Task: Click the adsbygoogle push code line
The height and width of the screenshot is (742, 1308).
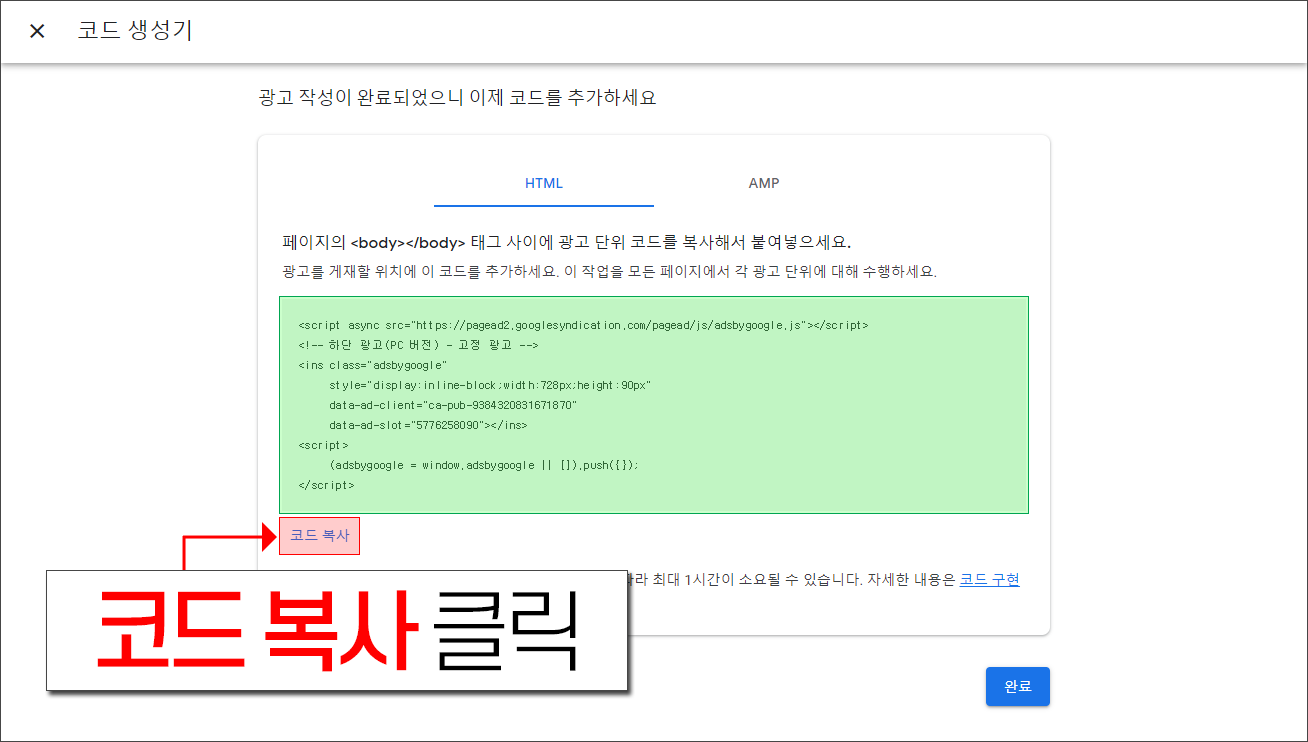Action: coord(483,465)
